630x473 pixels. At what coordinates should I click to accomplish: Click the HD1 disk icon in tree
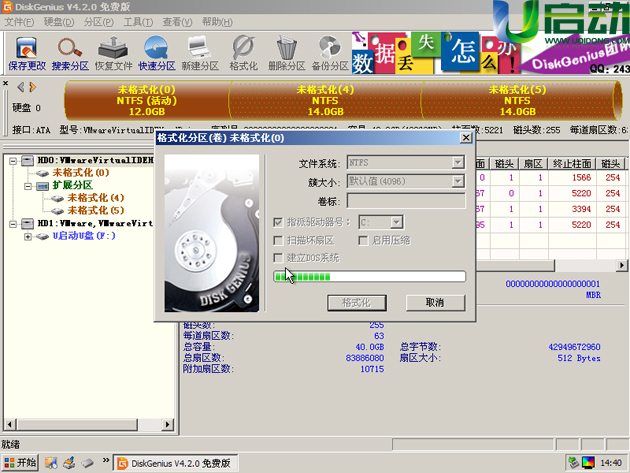[x=27, y=223]
